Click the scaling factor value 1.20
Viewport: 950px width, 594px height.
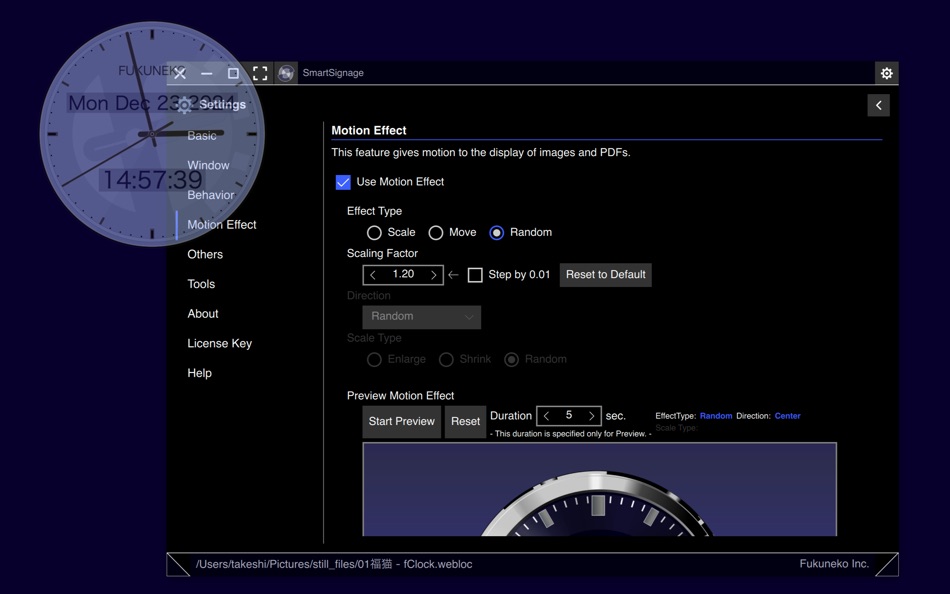click(404, 275)
